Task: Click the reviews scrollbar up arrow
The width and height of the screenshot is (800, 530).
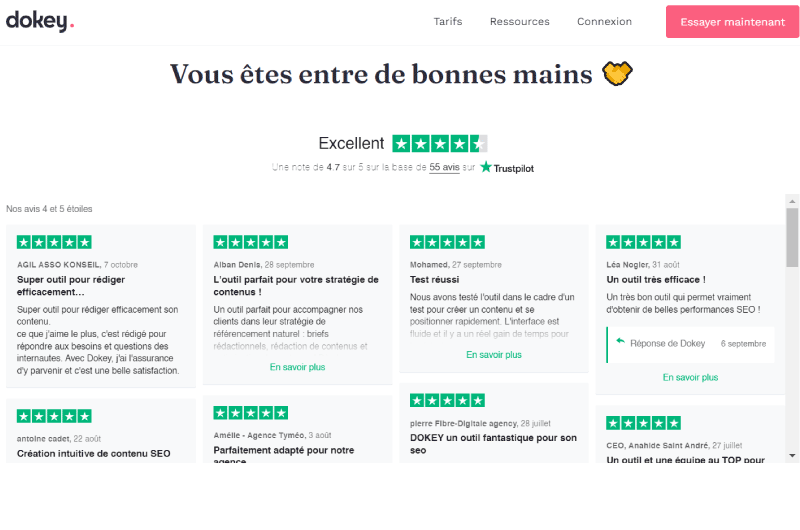Action: (792, 201)
